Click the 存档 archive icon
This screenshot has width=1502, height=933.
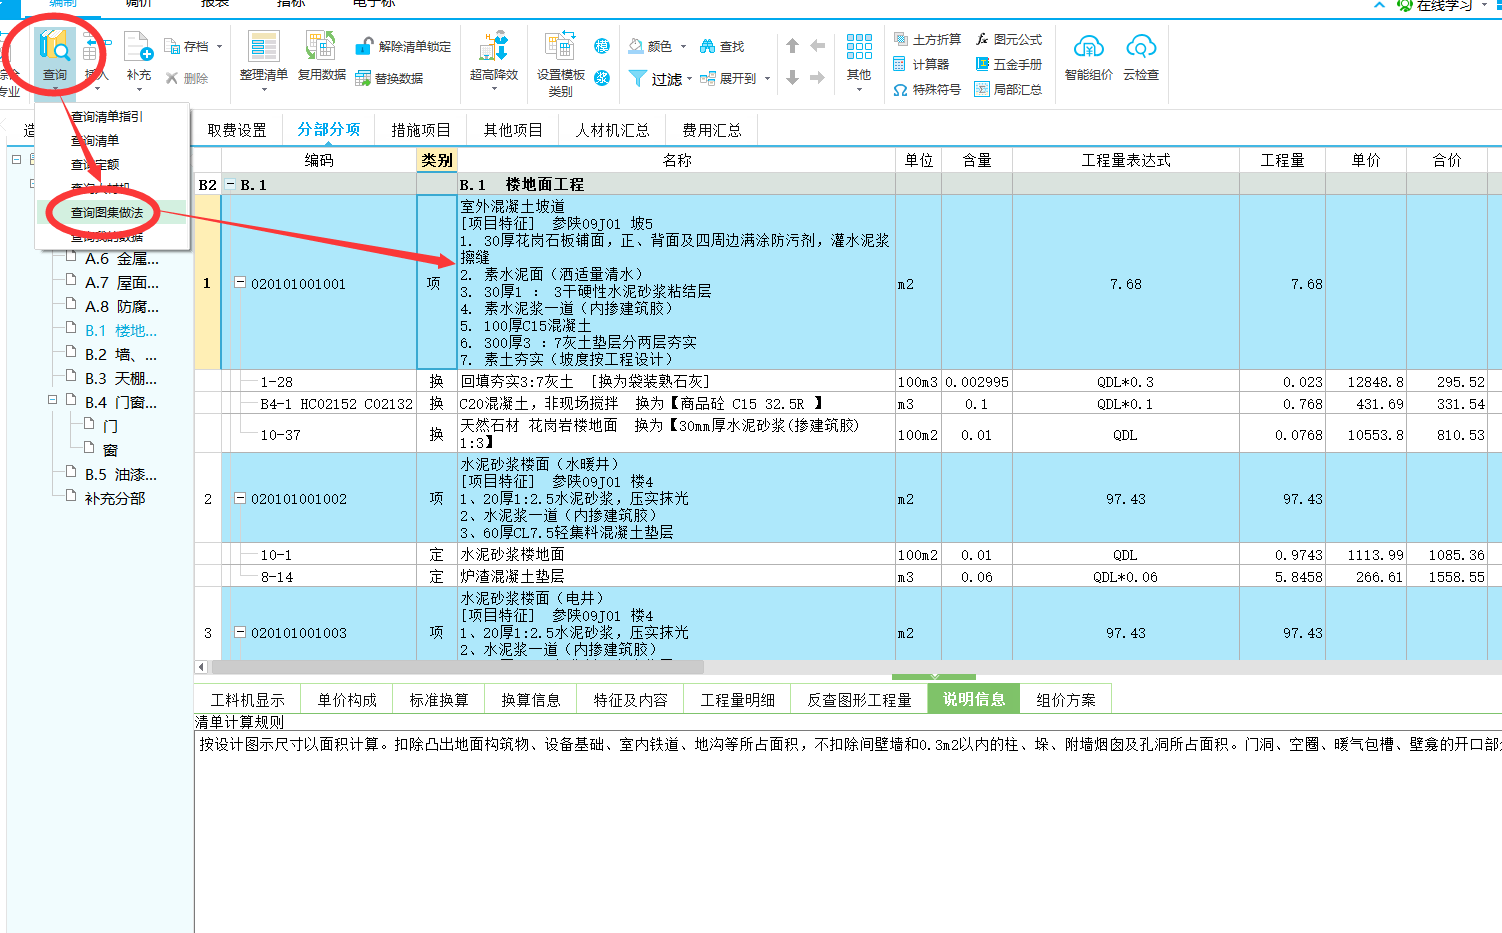171,47
